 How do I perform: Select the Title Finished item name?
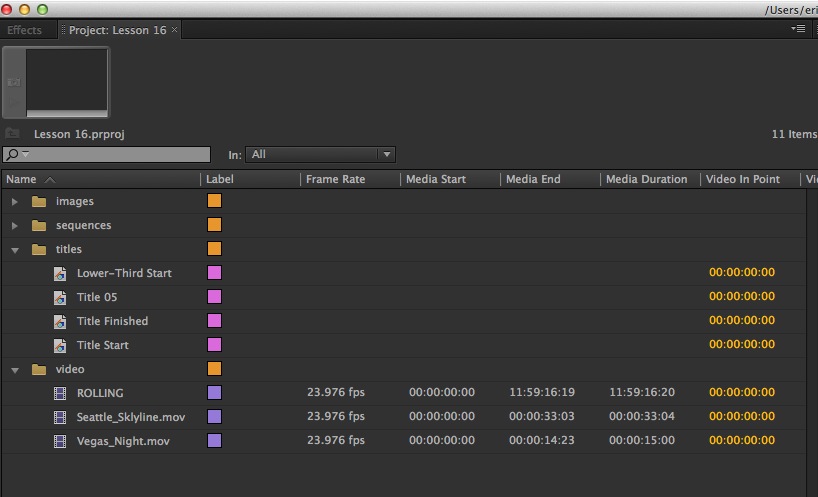click(x=112, y=321)
